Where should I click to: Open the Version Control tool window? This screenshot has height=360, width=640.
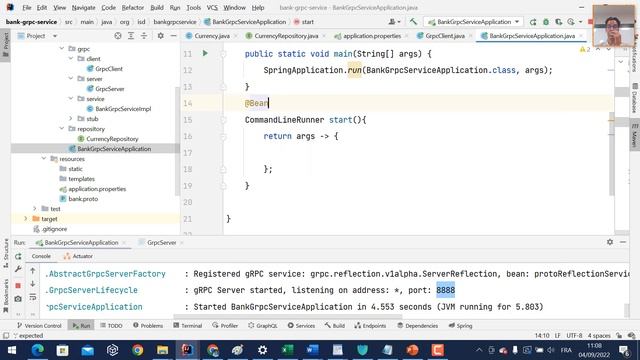[39, 326]
